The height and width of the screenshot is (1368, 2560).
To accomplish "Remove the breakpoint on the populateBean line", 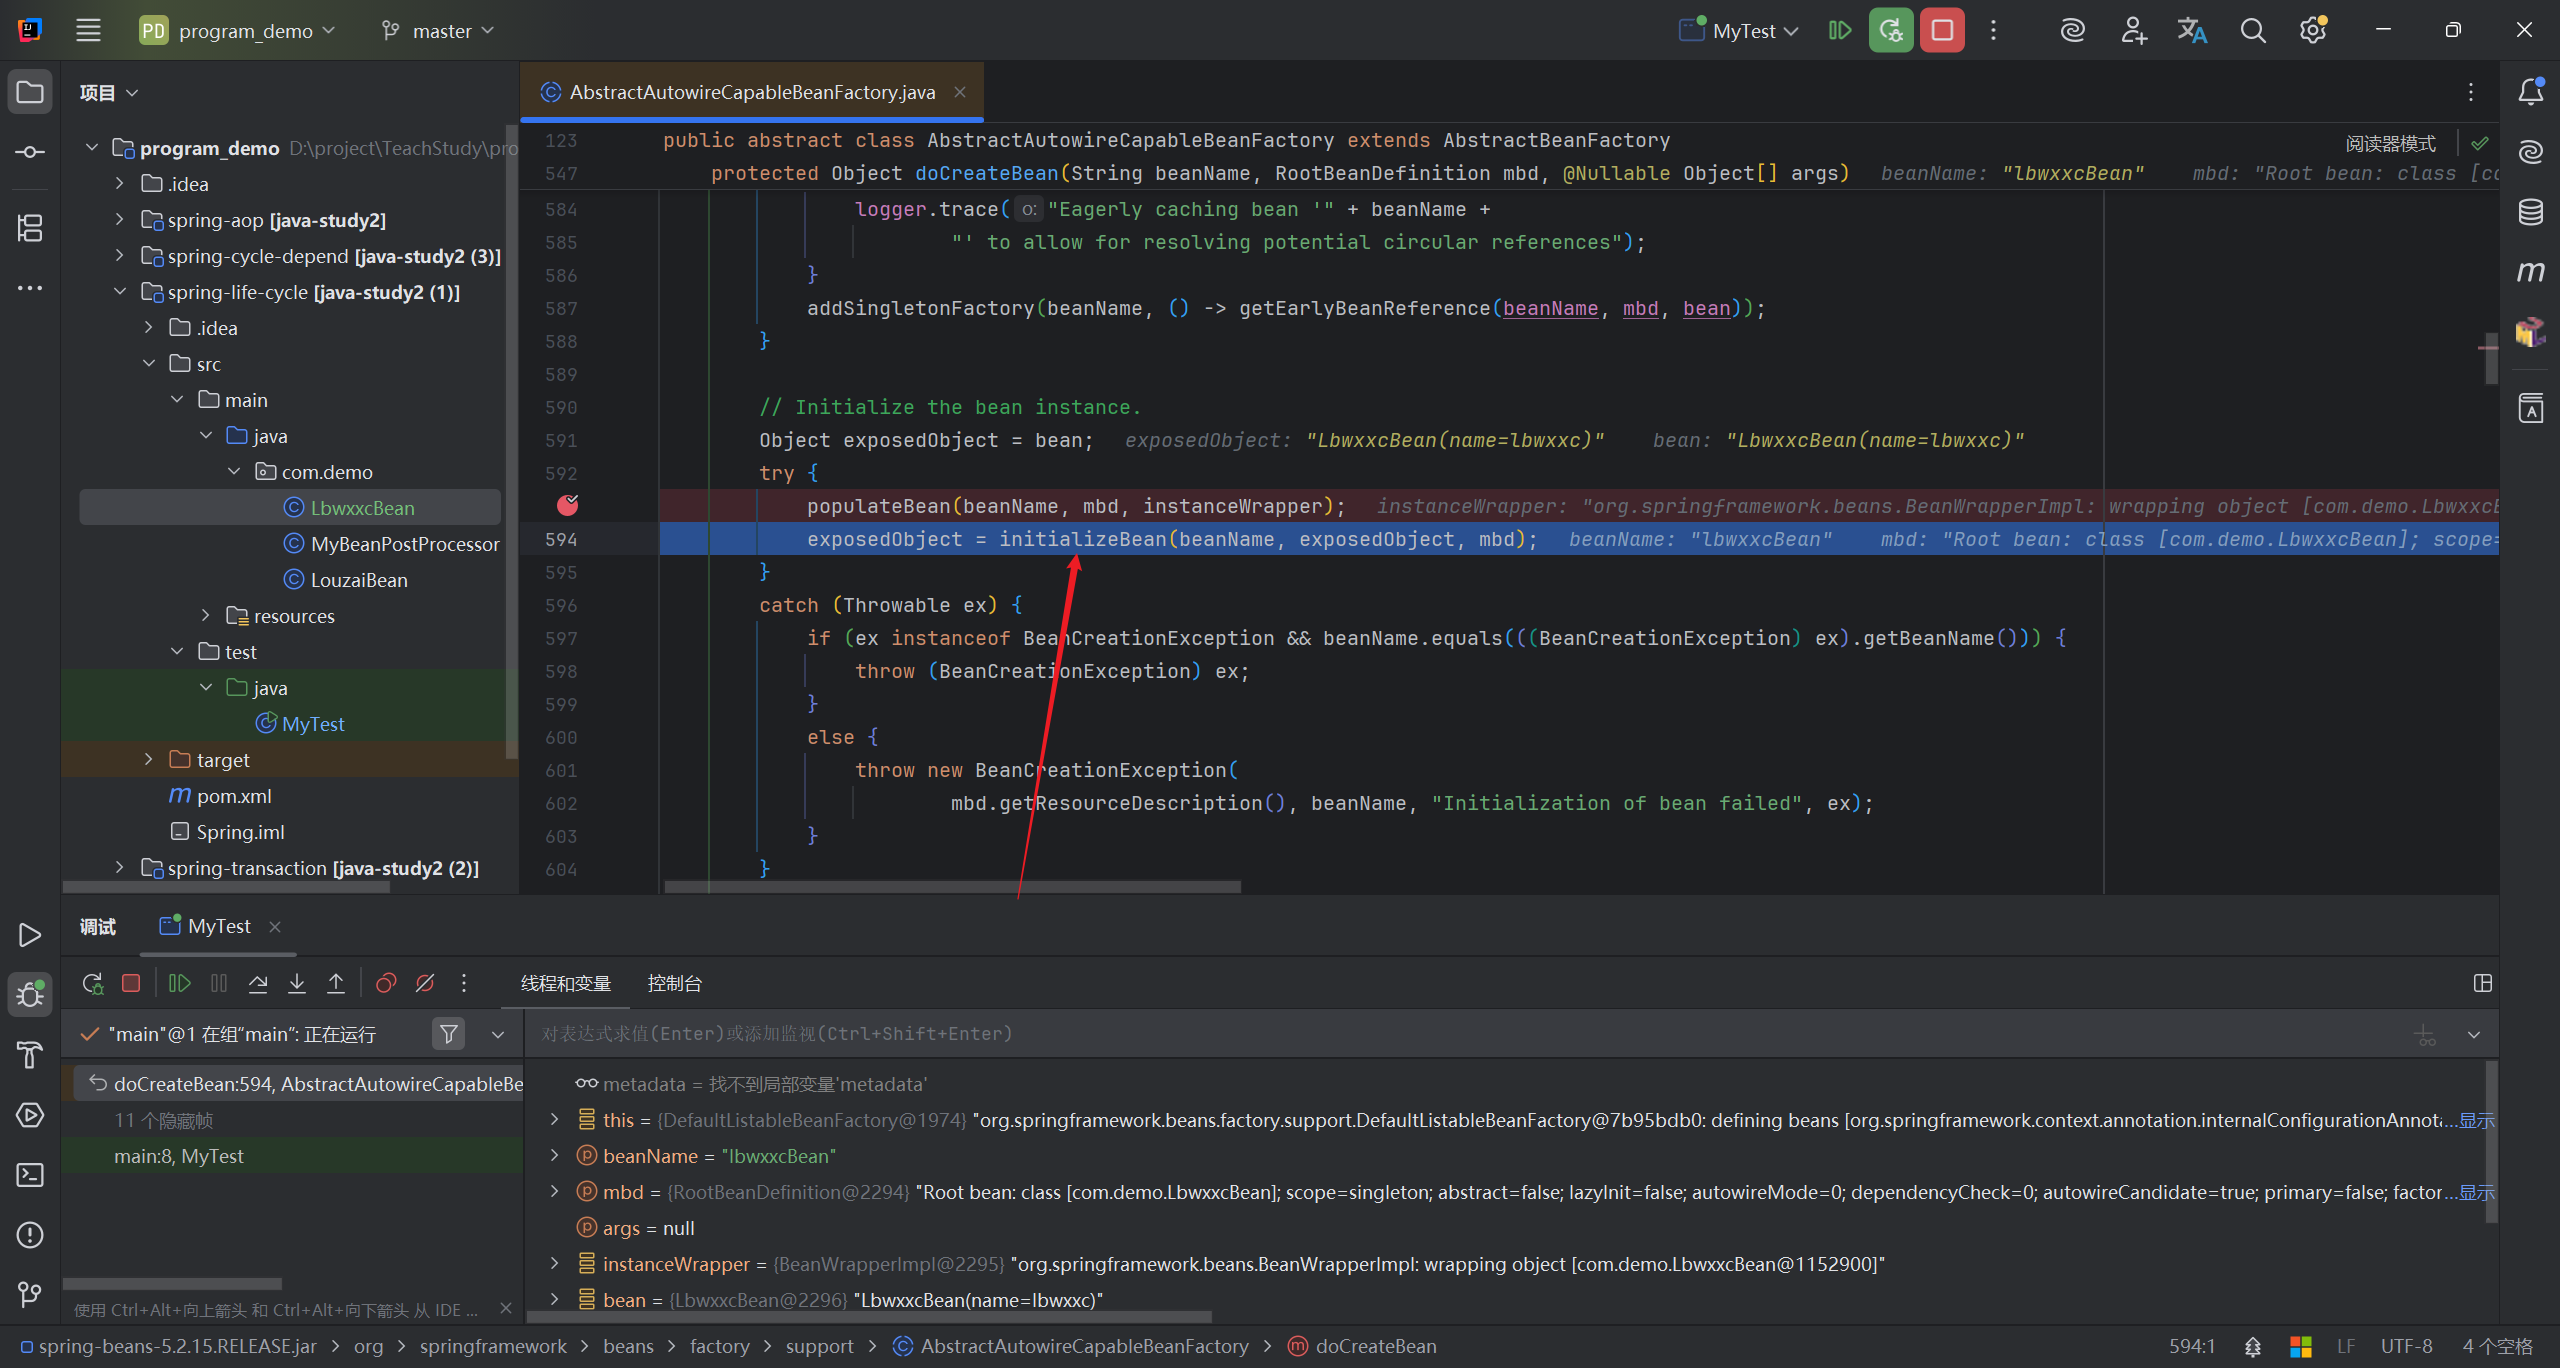I will click(567, 506).
